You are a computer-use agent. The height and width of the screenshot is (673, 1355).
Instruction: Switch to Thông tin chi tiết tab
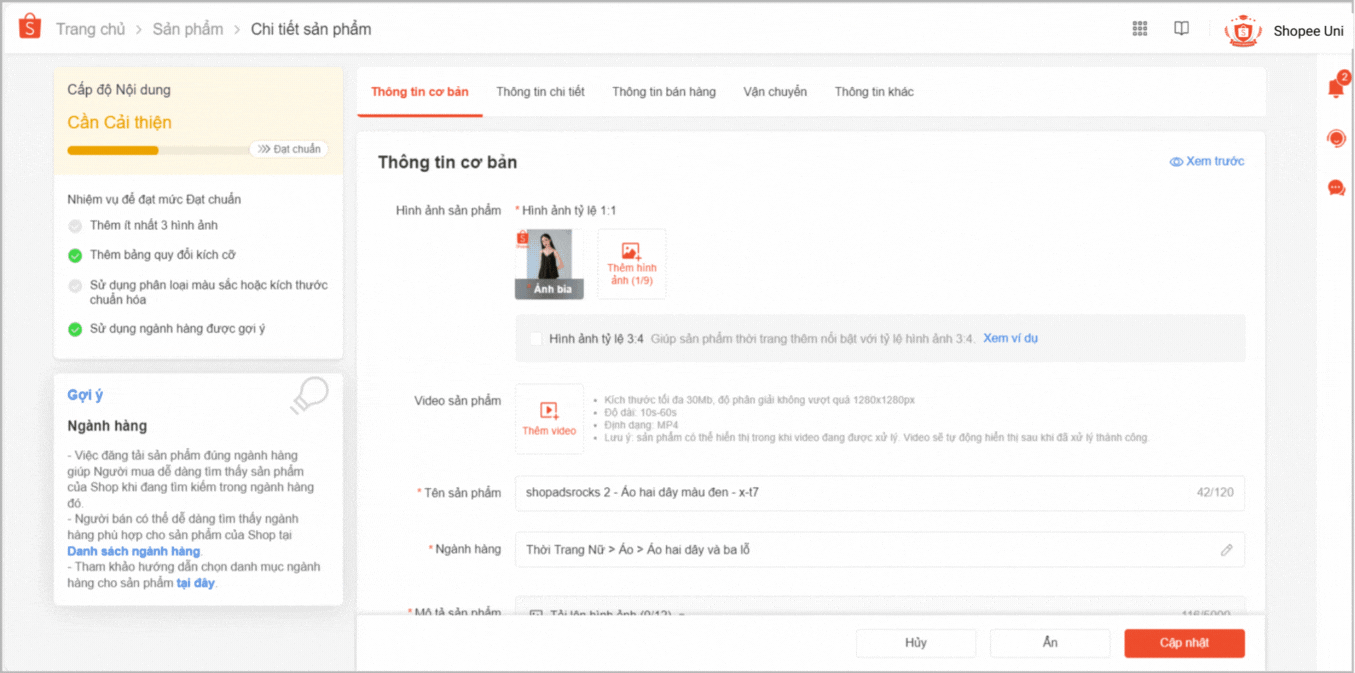pos(540,92)
